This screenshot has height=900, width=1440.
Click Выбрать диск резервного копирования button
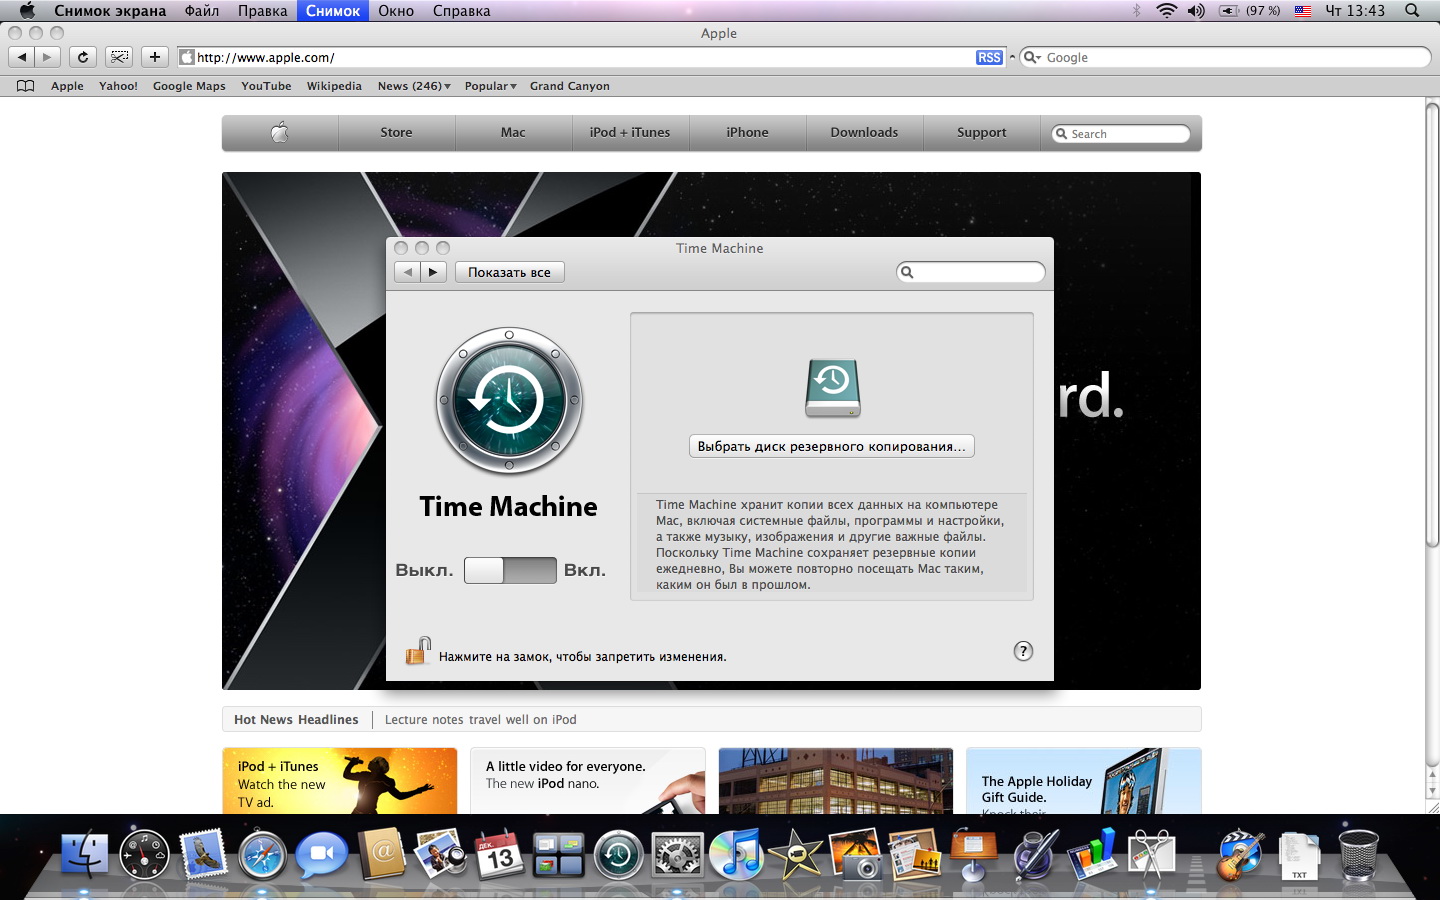click(832, 446)
